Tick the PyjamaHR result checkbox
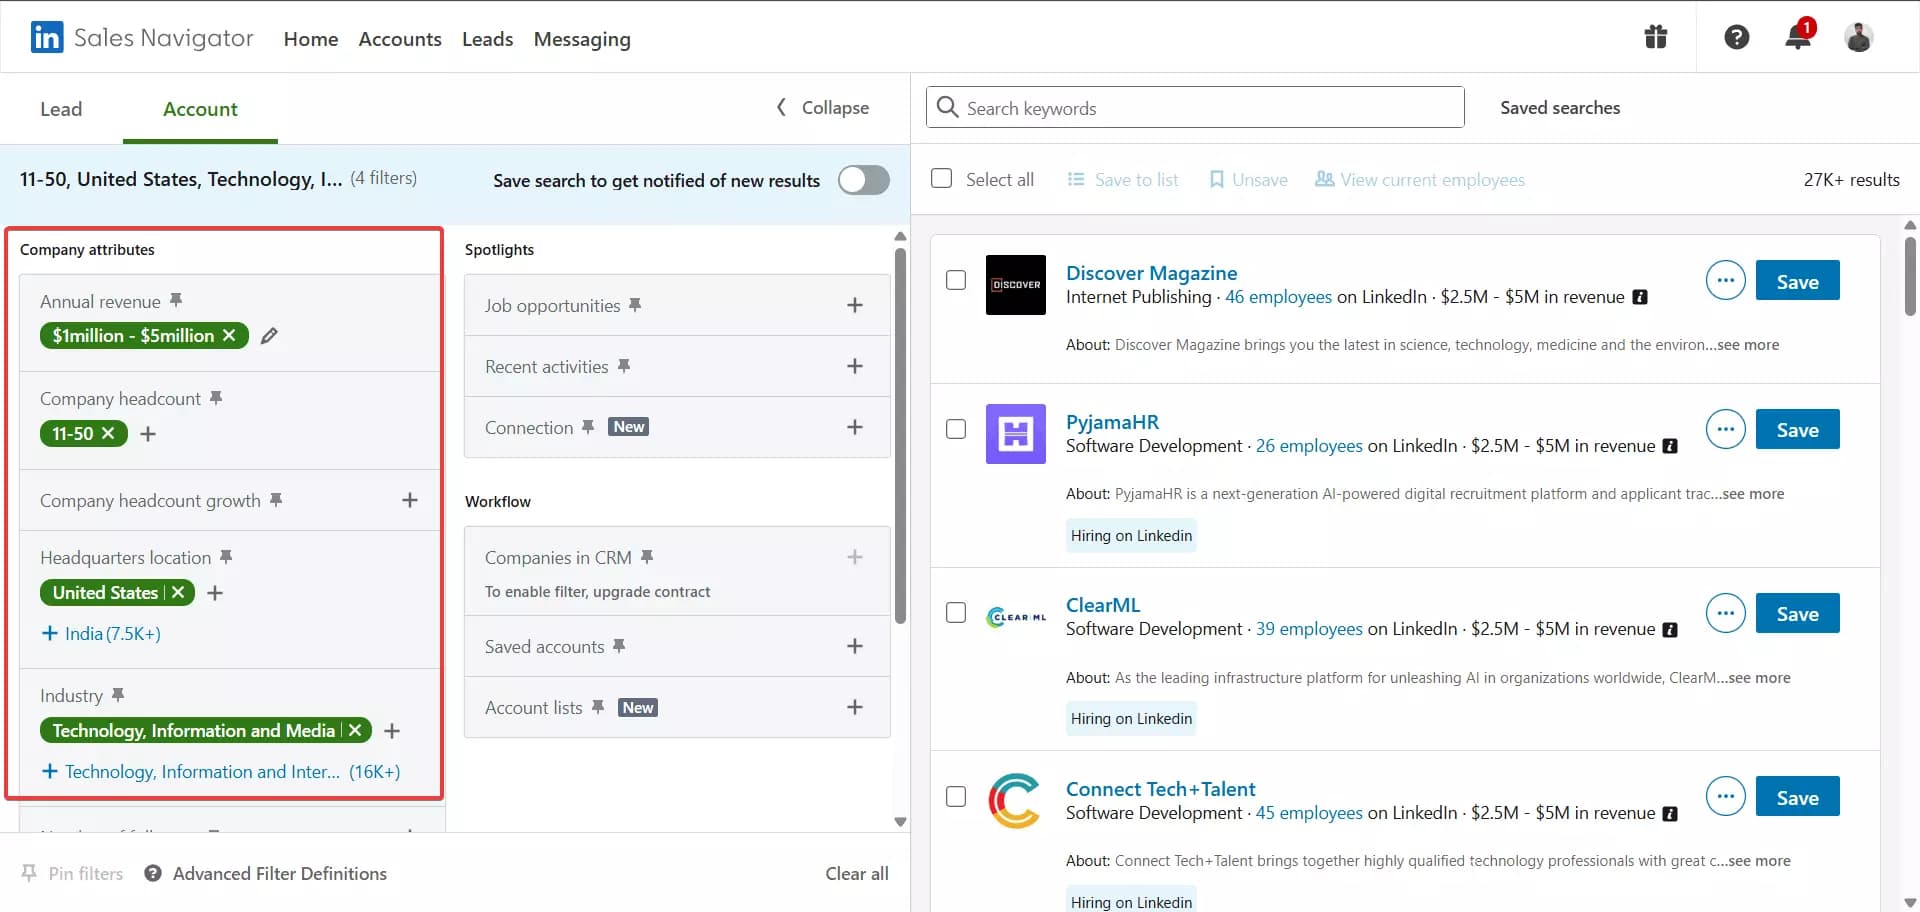 (956, 429)
